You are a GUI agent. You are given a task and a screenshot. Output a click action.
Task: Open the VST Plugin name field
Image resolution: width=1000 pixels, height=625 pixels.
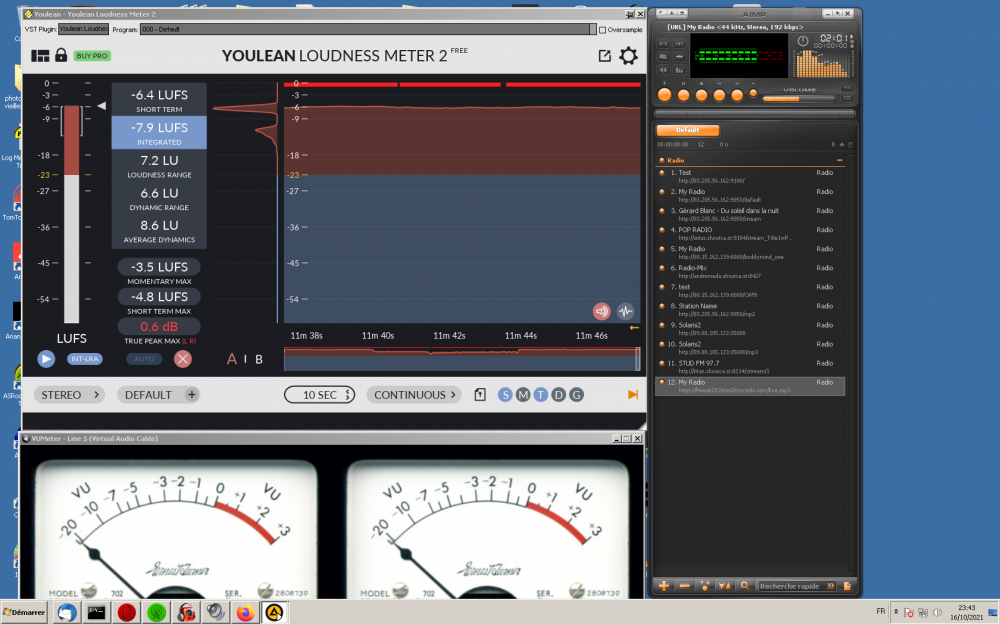(x=84, y=29)
